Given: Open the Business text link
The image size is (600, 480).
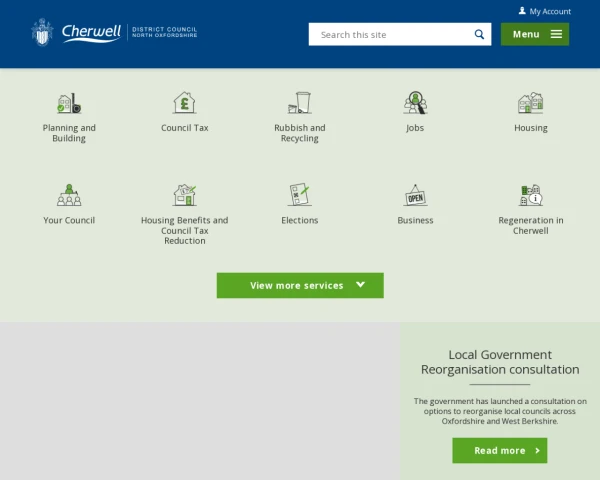Looking at the screenshot, I should click(x=415, y=220).
